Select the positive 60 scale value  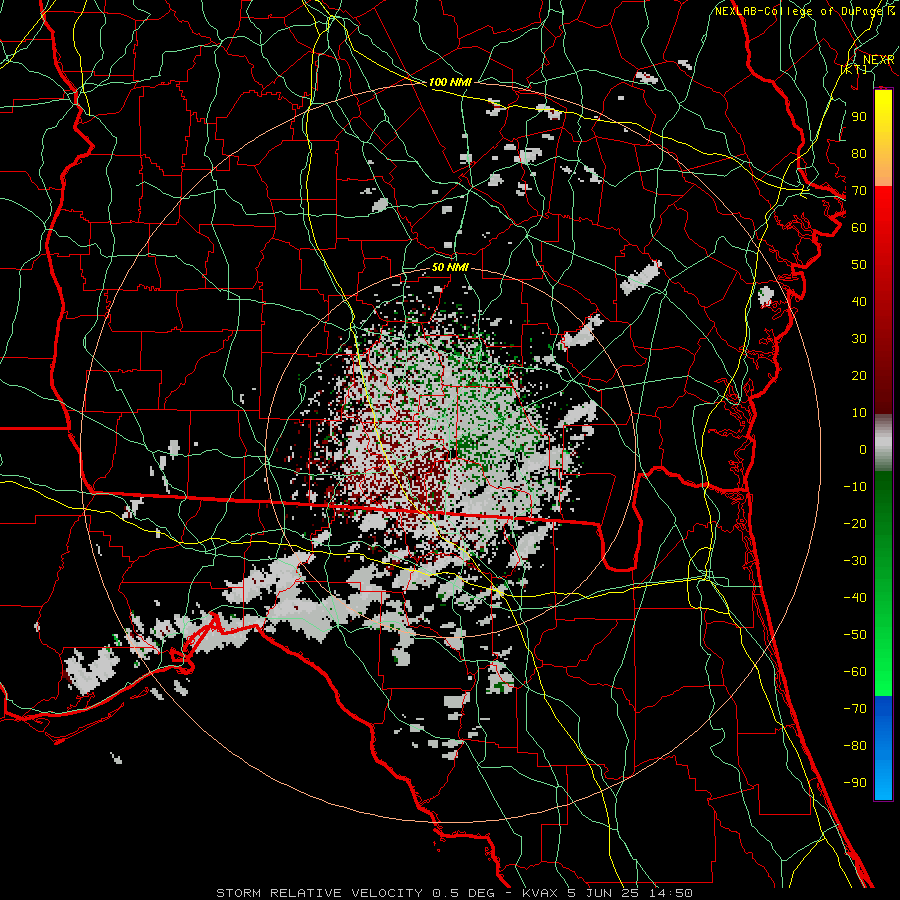click(x=859, y=228)
